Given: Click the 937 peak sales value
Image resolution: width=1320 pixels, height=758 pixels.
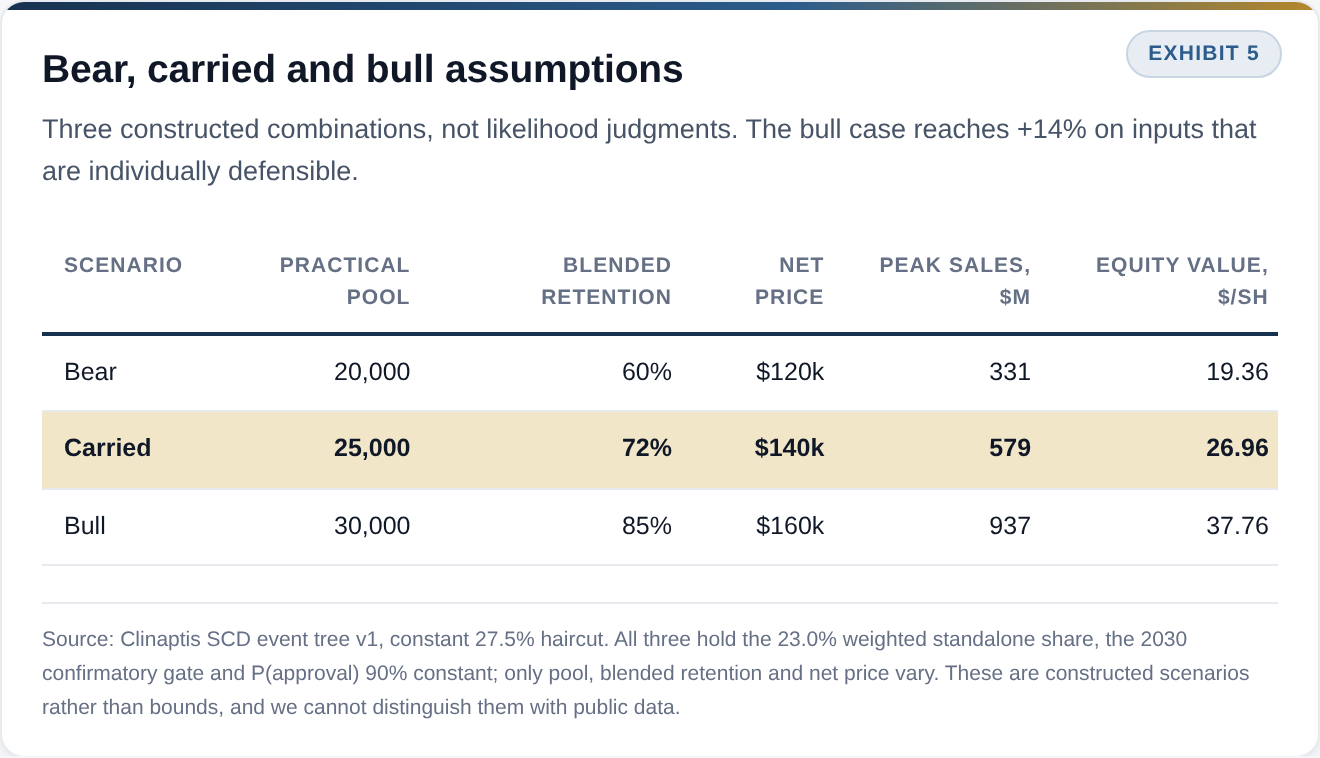Looking at the screenshot, I should [1010, 525].
